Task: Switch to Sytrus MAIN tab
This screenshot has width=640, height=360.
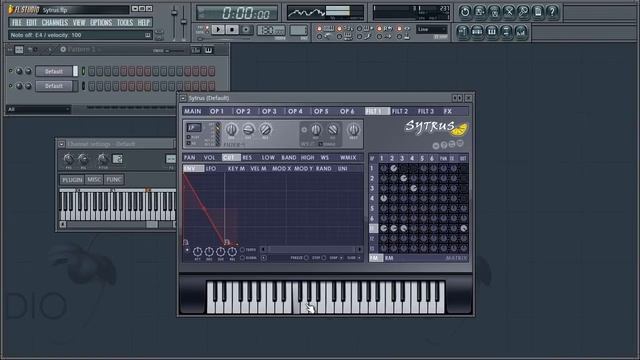Action: click(193, 111)
